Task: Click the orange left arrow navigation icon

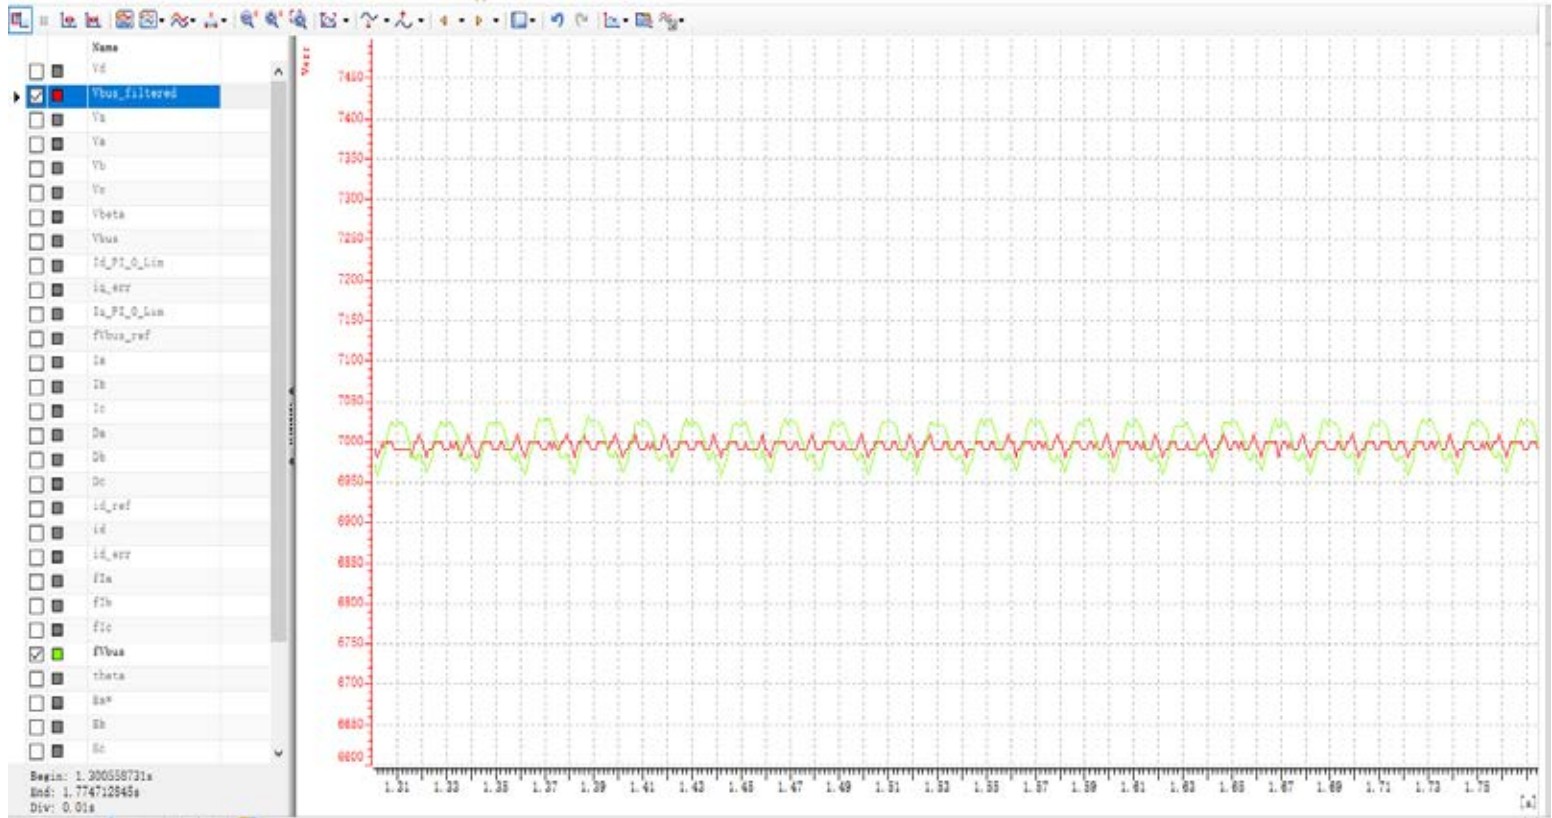Action: click(x=443, y=20)
